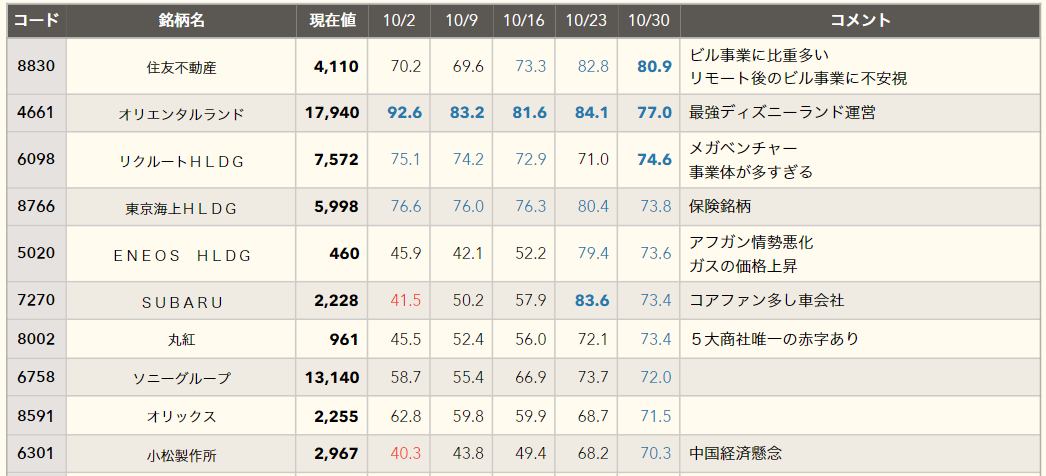This screenshot has width=1046, height=476.
Task: Click the 銘柄名 column header
Action: point(181,21)
